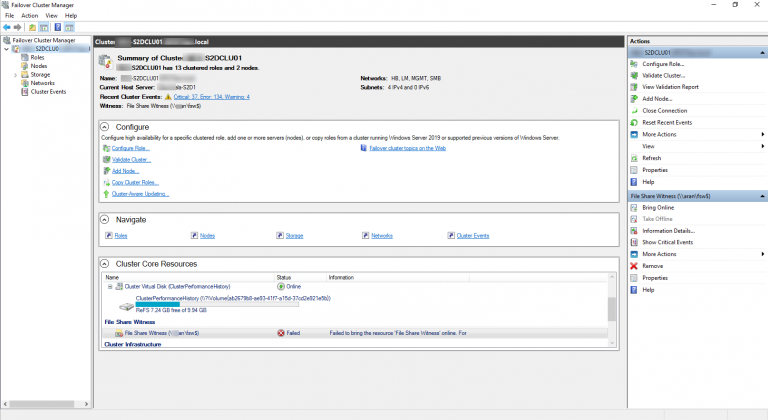The image size is (768, 420).
Task: Open the Help menu
Action: (x=71, y=16)
